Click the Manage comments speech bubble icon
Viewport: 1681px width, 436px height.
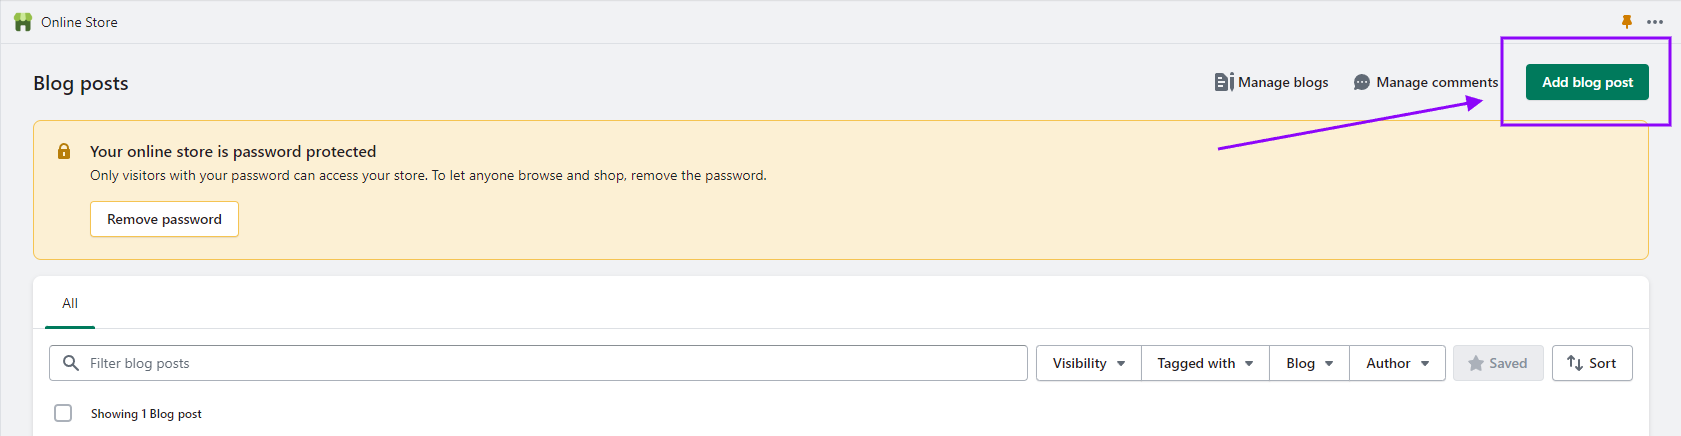(1362, 82)
